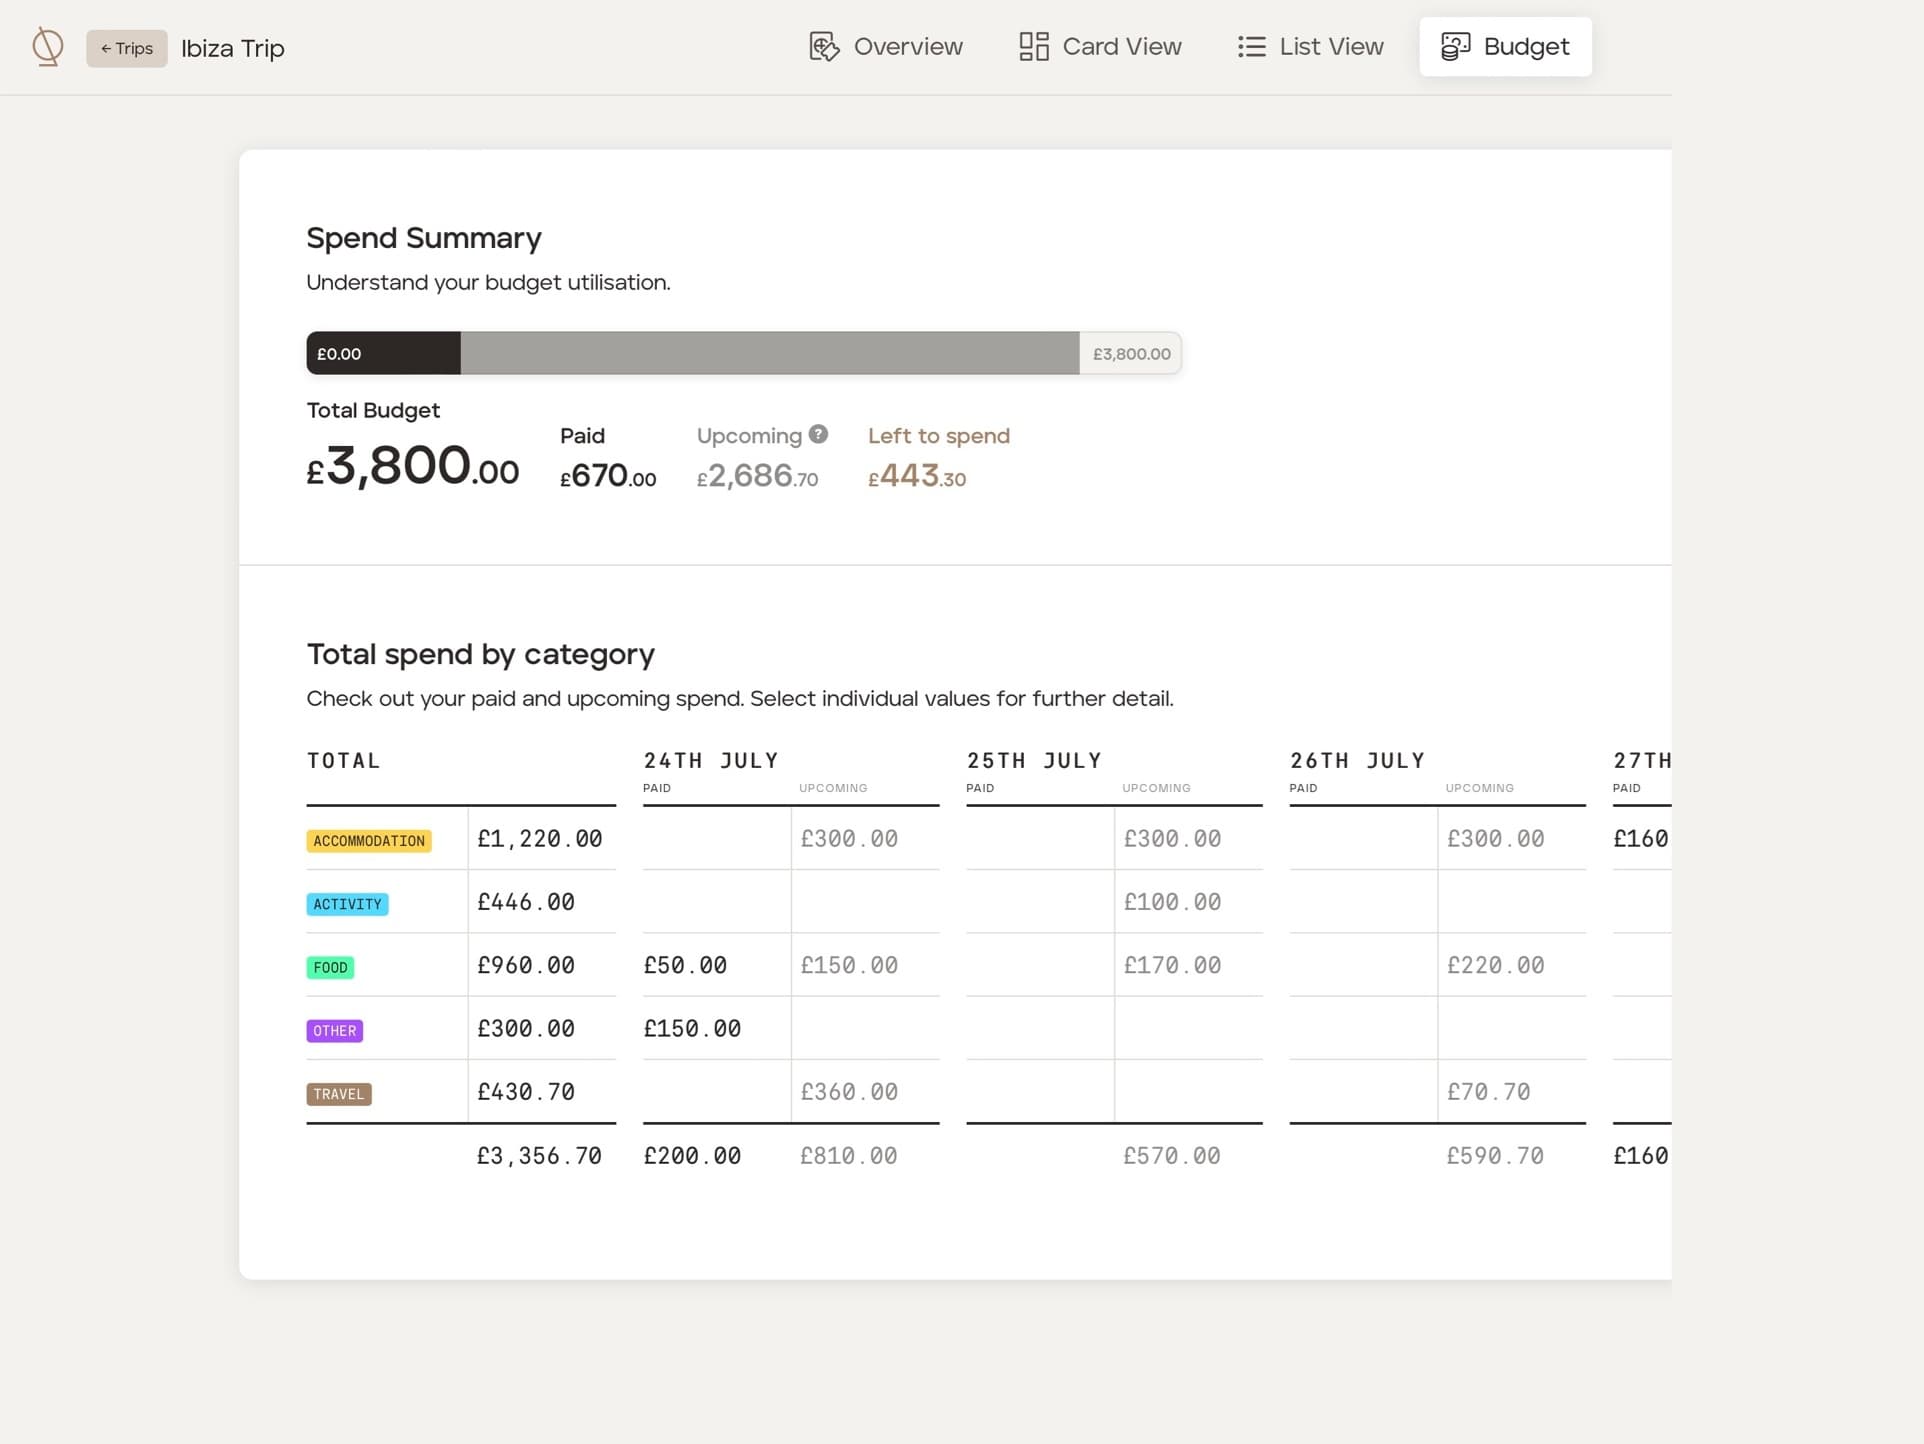Switch to Card View tab
Image resolution: width=1924 pixels, height=1444 pixels.
point(1100,47)
